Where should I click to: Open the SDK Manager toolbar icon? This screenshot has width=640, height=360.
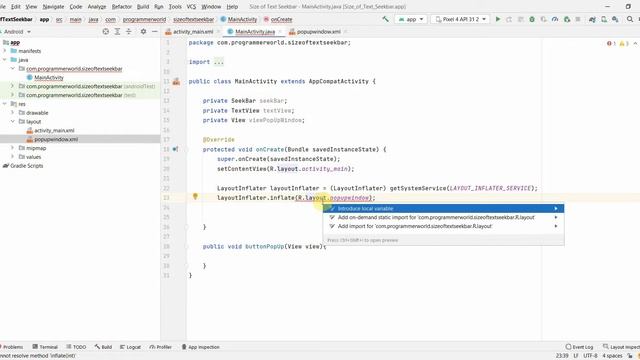point(615,19)
